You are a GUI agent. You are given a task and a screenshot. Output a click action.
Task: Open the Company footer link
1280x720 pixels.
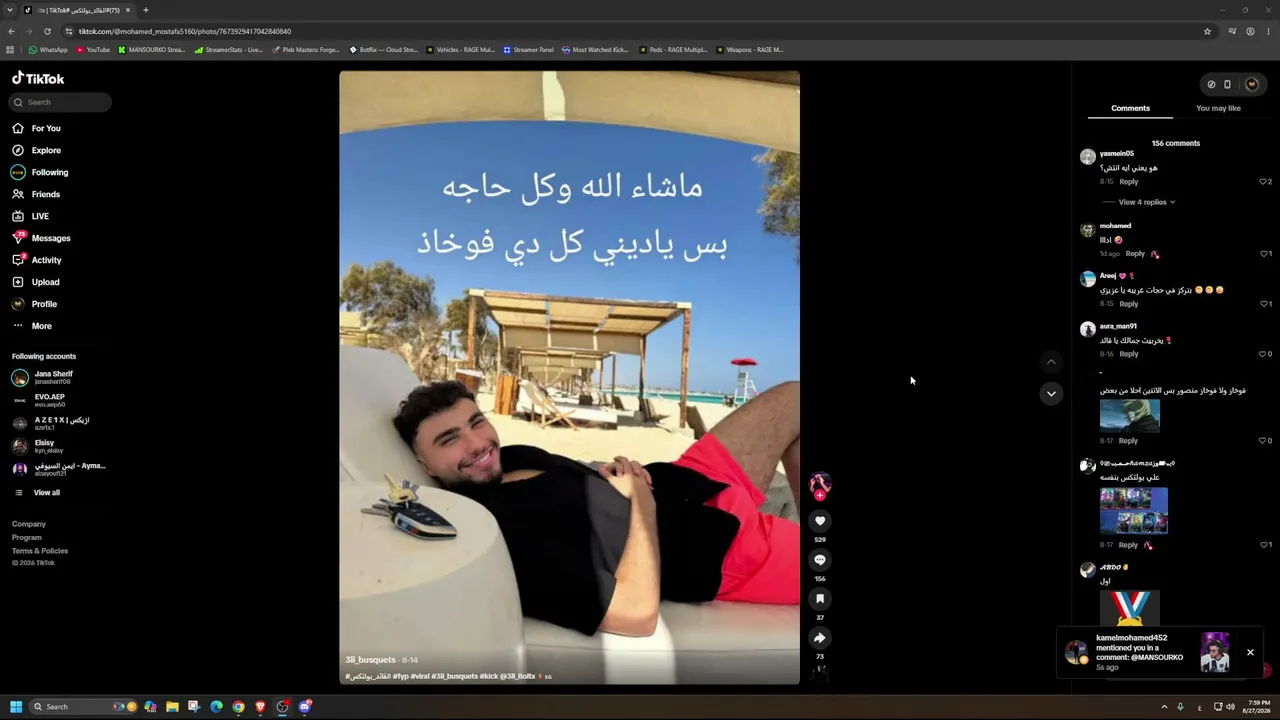pos(29,524)
